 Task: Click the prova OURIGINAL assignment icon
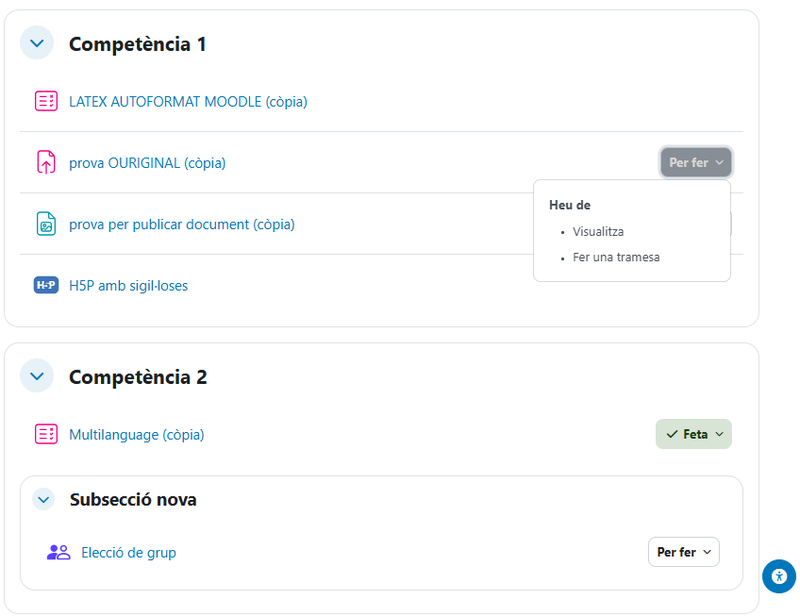pyautogui.click(x=46, y=162)
